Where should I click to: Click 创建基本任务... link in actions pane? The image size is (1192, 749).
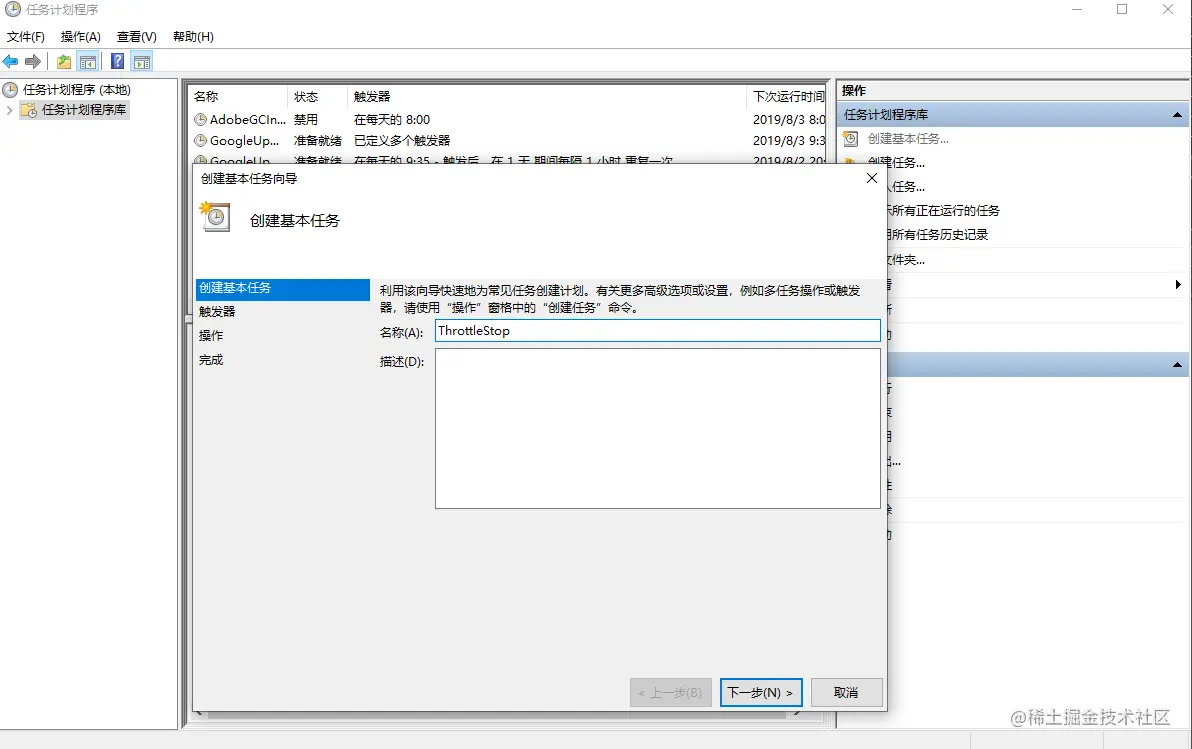[x=908, y=138]
